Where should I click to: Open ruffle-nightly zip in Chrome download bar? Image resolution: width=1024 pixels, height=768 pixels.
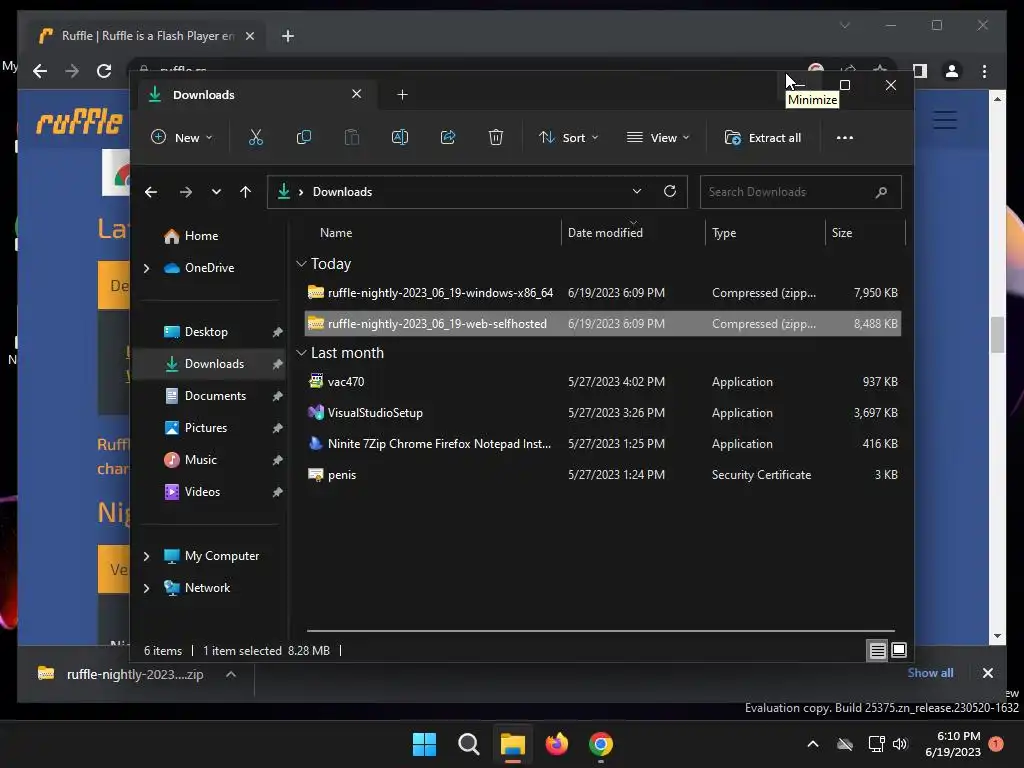click(x=121, y=674)
